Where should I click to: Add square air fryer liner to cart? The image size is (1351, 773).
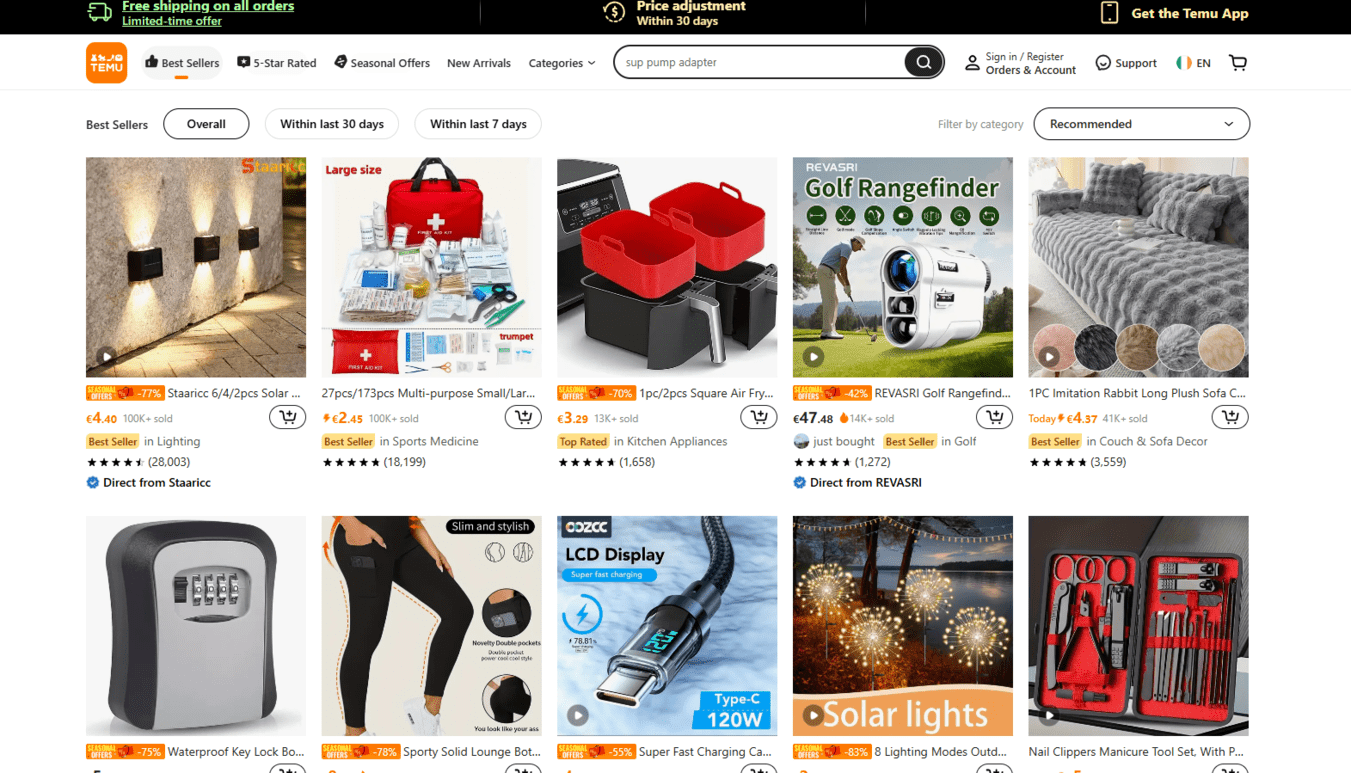click(759, 417)
